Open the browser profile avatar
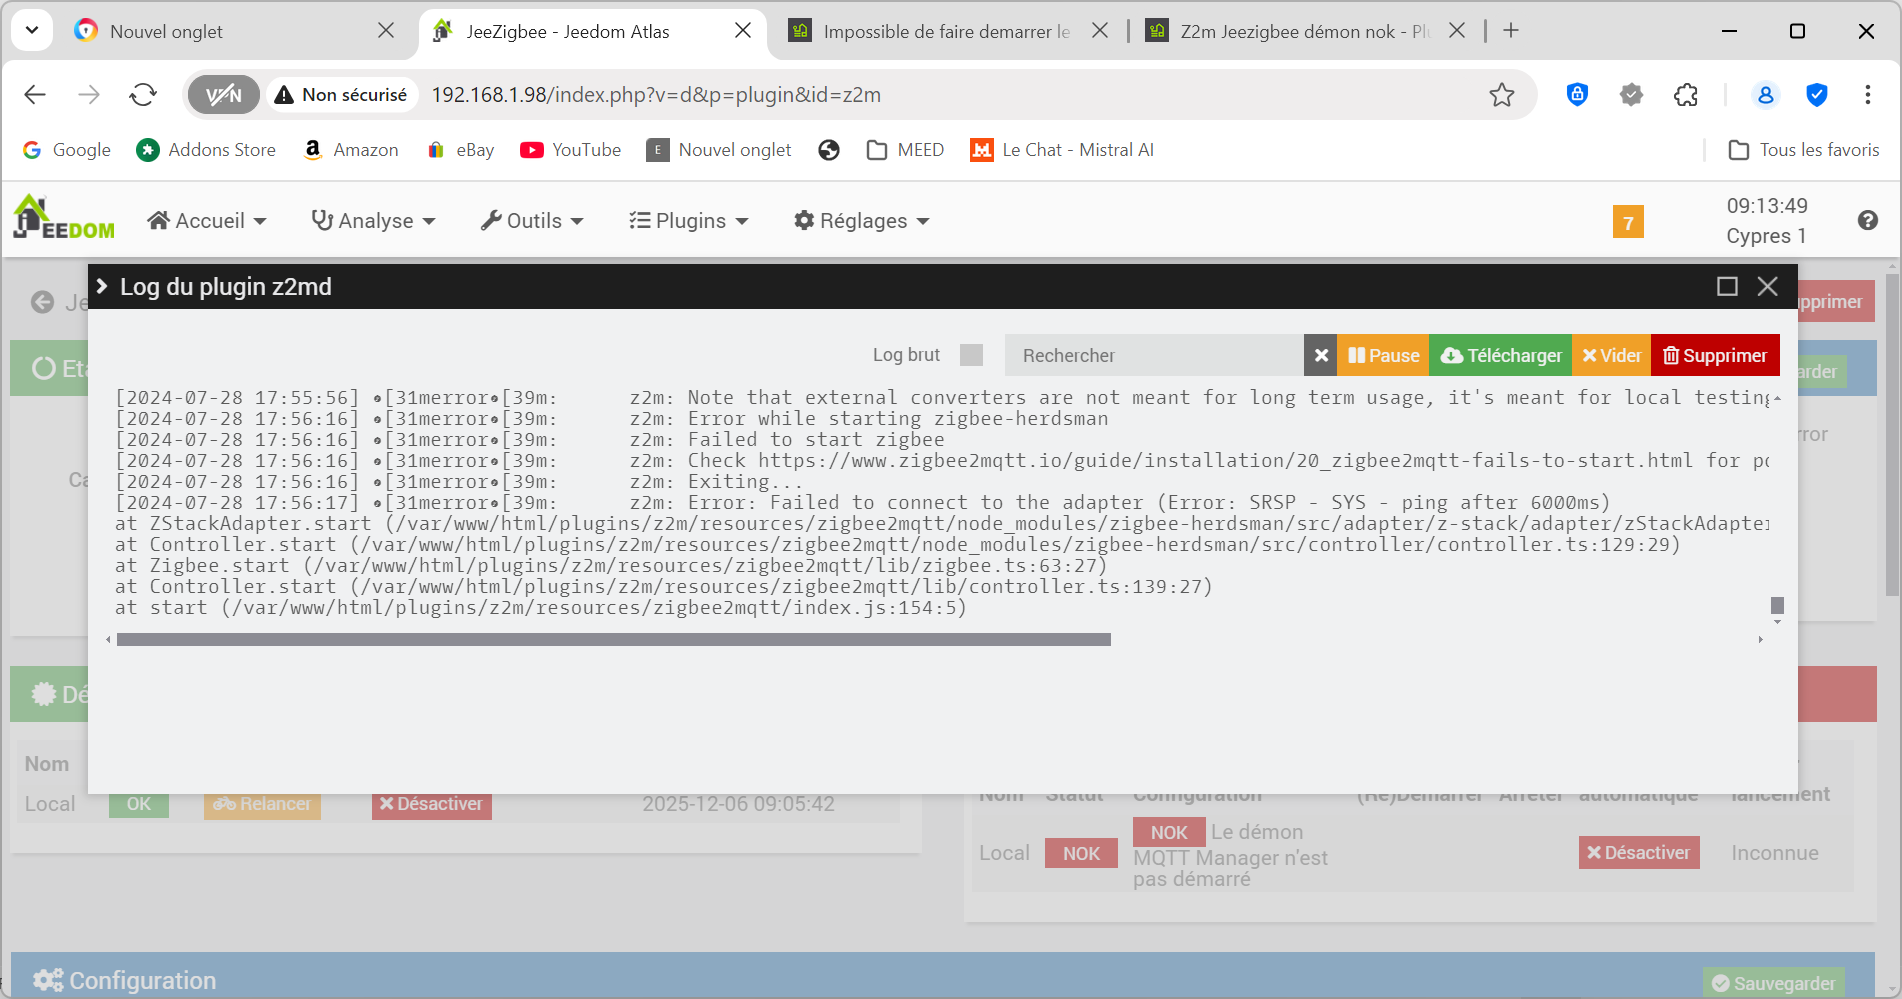This screenshot has height=999, width=1902. [1765, 95]
